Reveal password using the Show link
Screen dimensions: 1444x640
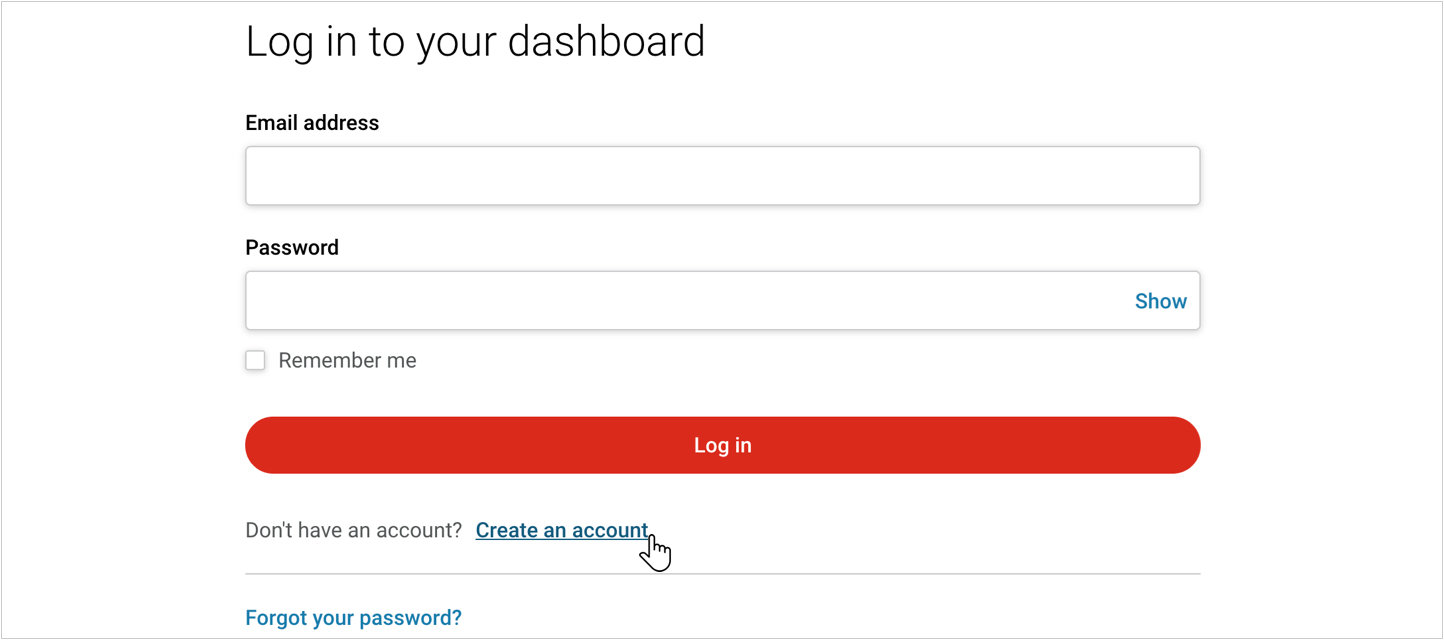pyautogui.click(x=1160, y=301)
